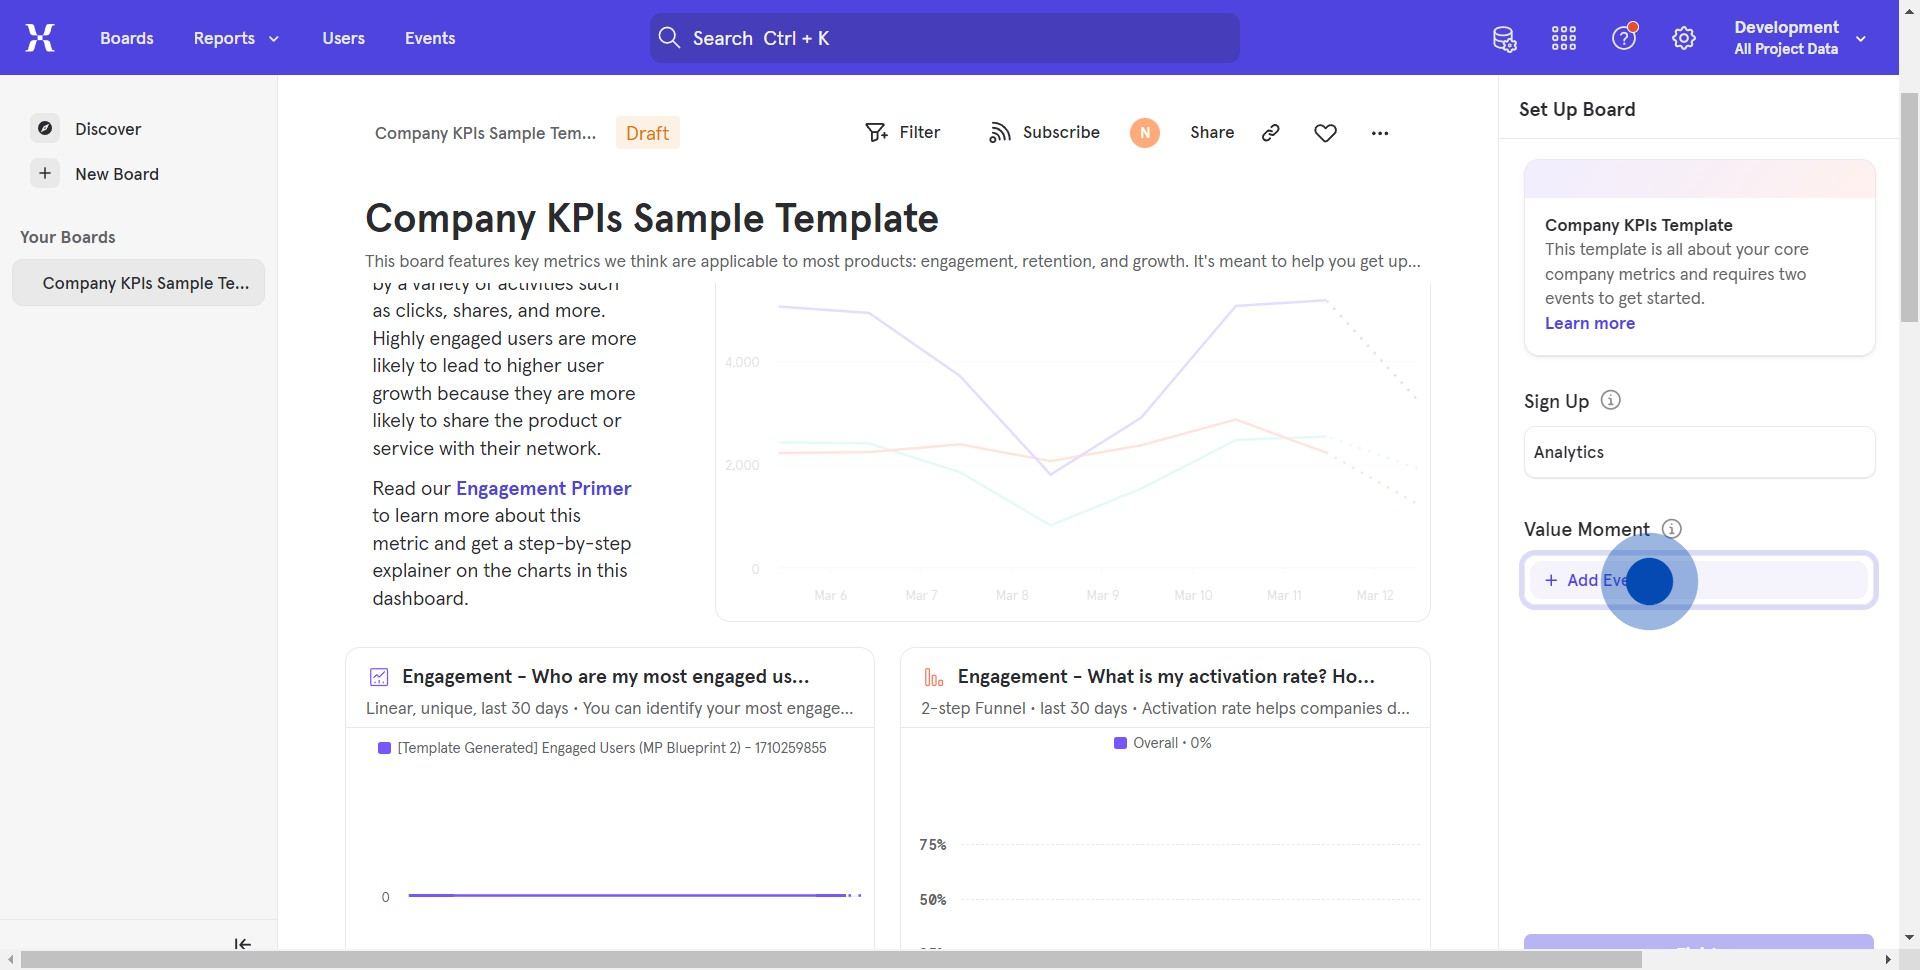Collapse the left sidebar
Image resolution: width=1920 pixels, height=970 pixels.
tap(242, 944)
